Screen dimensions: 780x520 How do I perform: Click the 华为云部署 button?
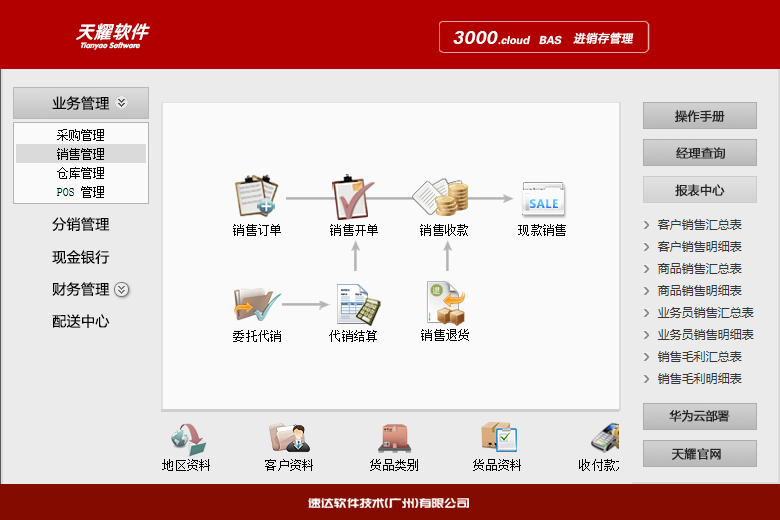coord(699,416)
